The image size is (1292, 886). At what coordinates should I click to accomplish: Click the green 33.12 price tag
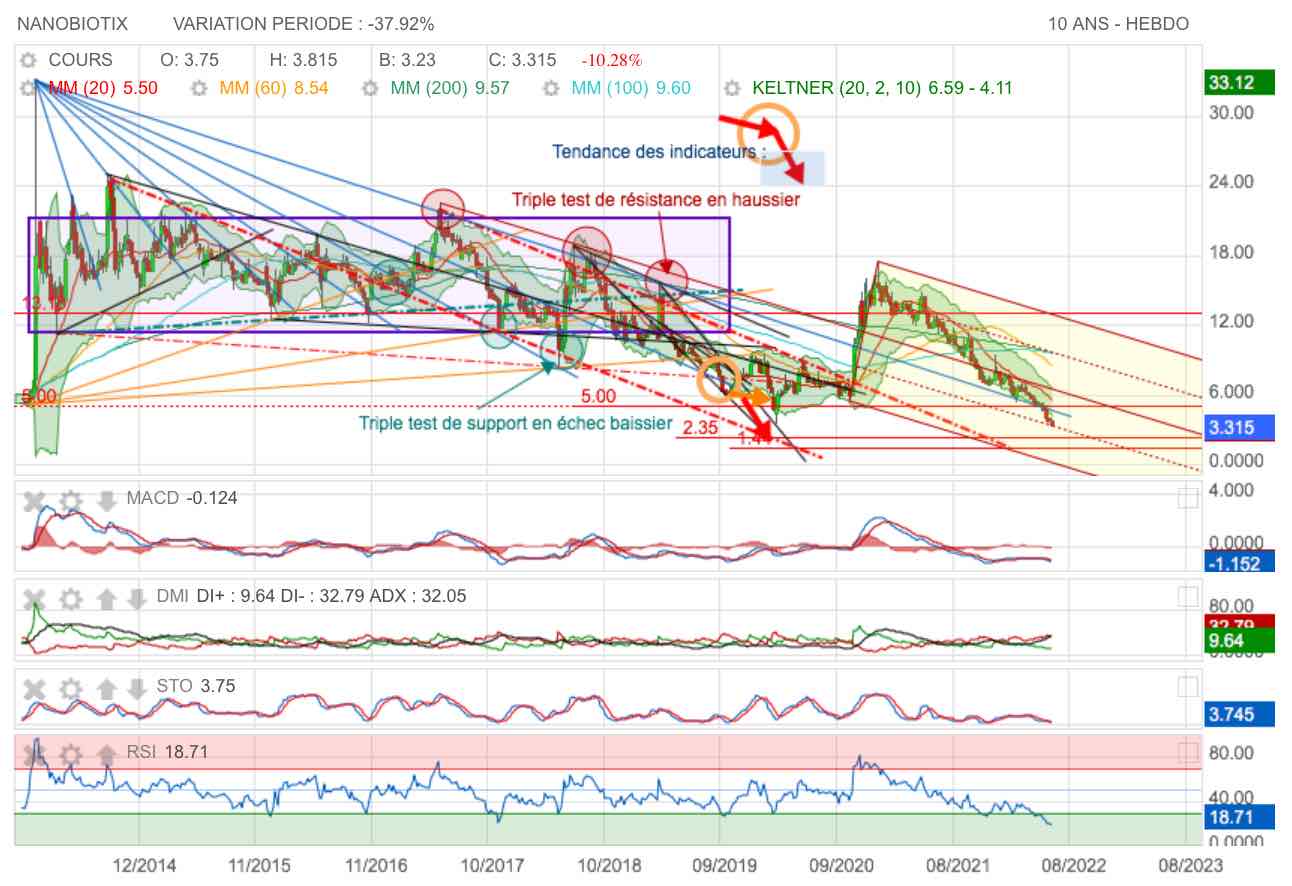click(x=1240, y=83)
